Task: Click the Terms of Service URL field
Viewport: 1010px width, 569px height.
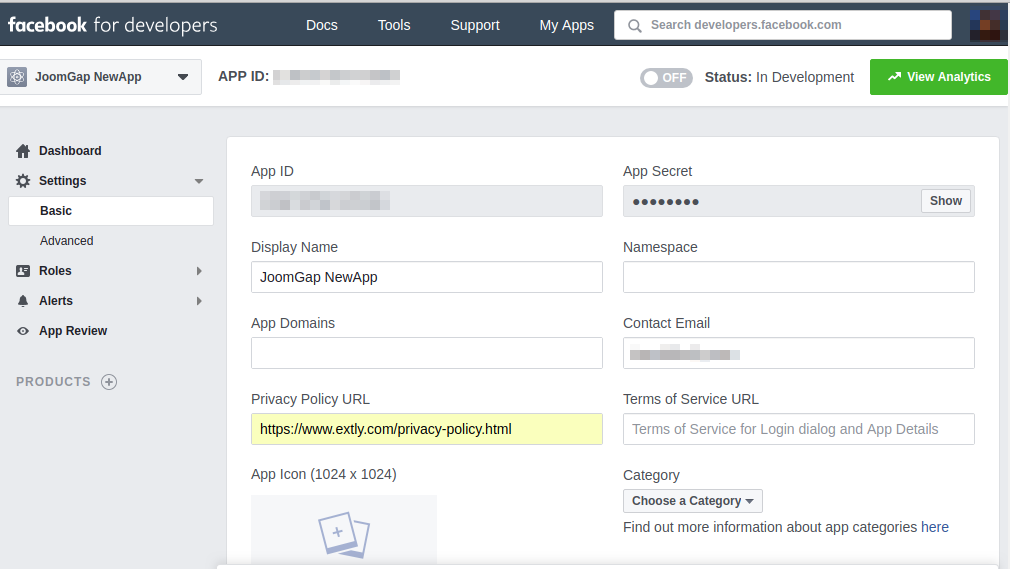Action: pyautogui.click(x=799, y=429)
